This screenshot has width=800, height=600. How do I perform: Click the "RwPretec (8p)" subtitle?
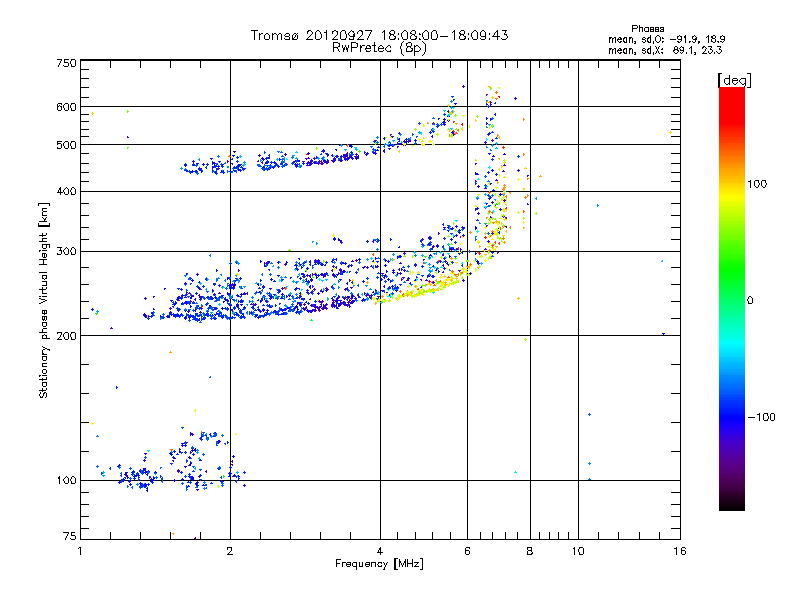(379, 48)
